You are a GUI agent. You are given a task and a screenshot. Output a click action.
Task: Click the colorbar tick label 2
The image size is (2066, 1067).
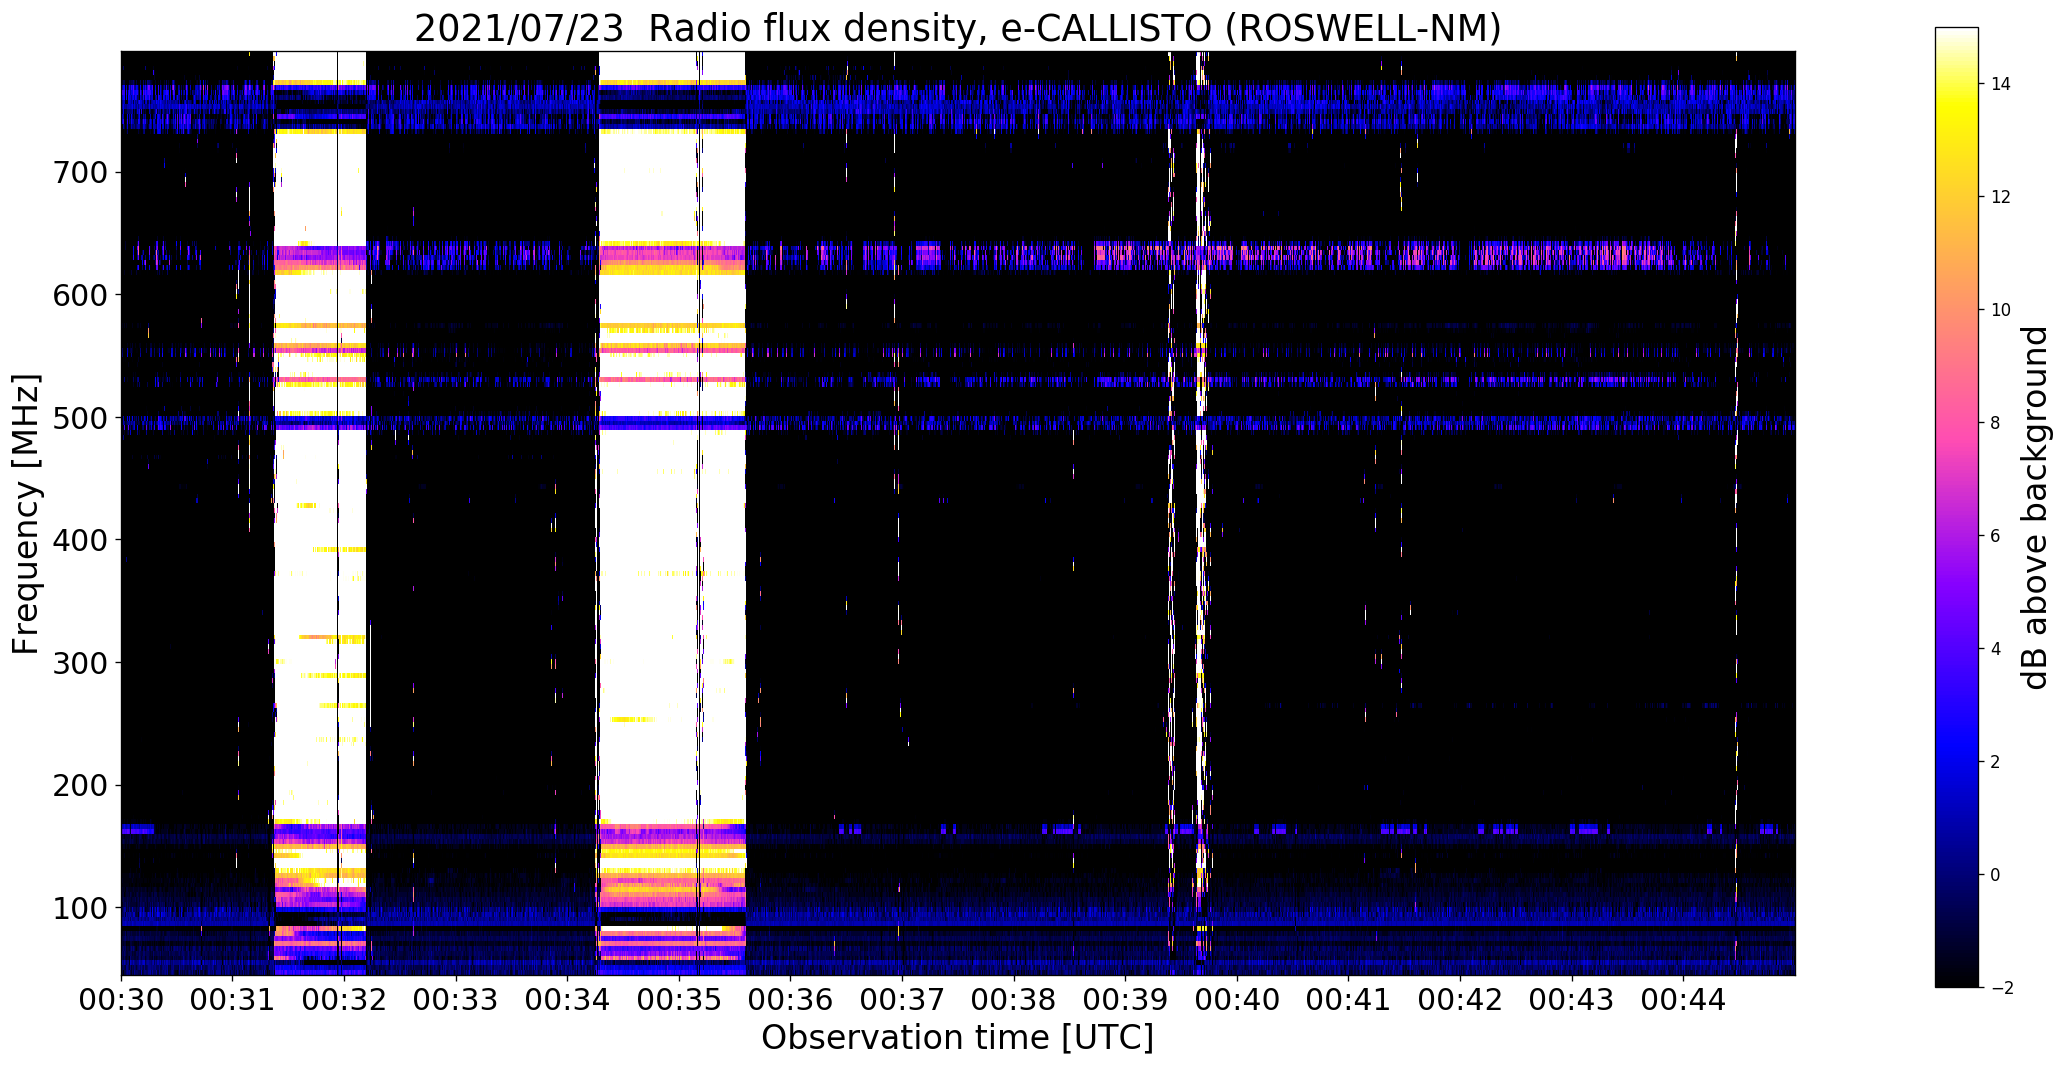pos(1996,762)
